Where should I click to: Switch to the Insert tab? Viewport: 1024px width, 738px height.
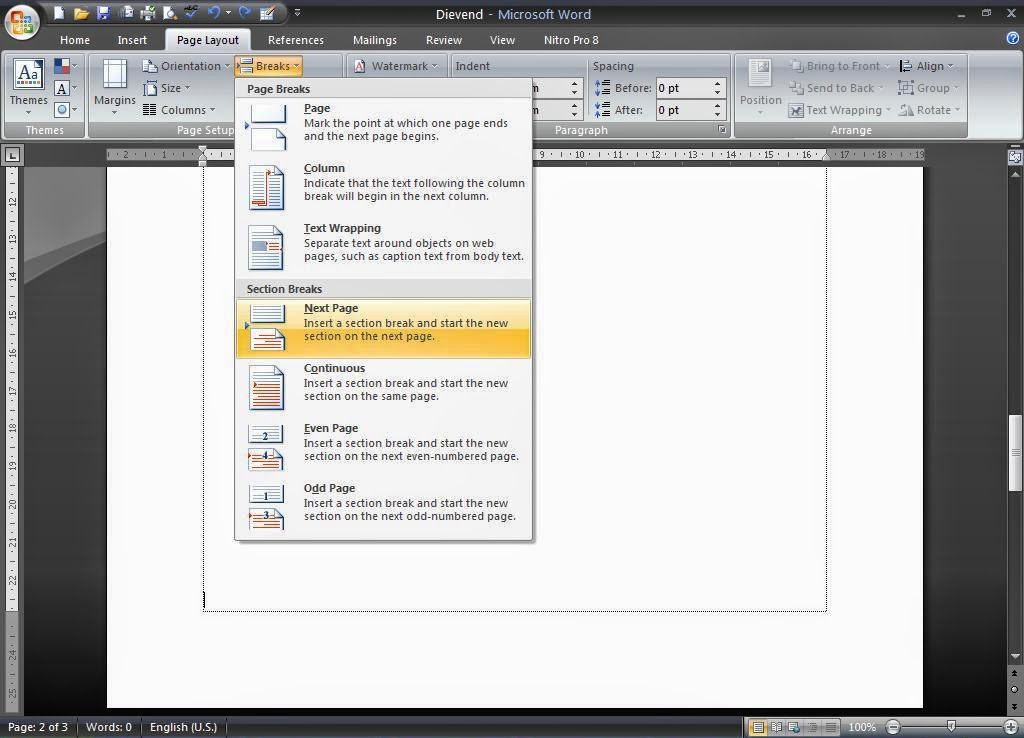(x=132, y=40)
